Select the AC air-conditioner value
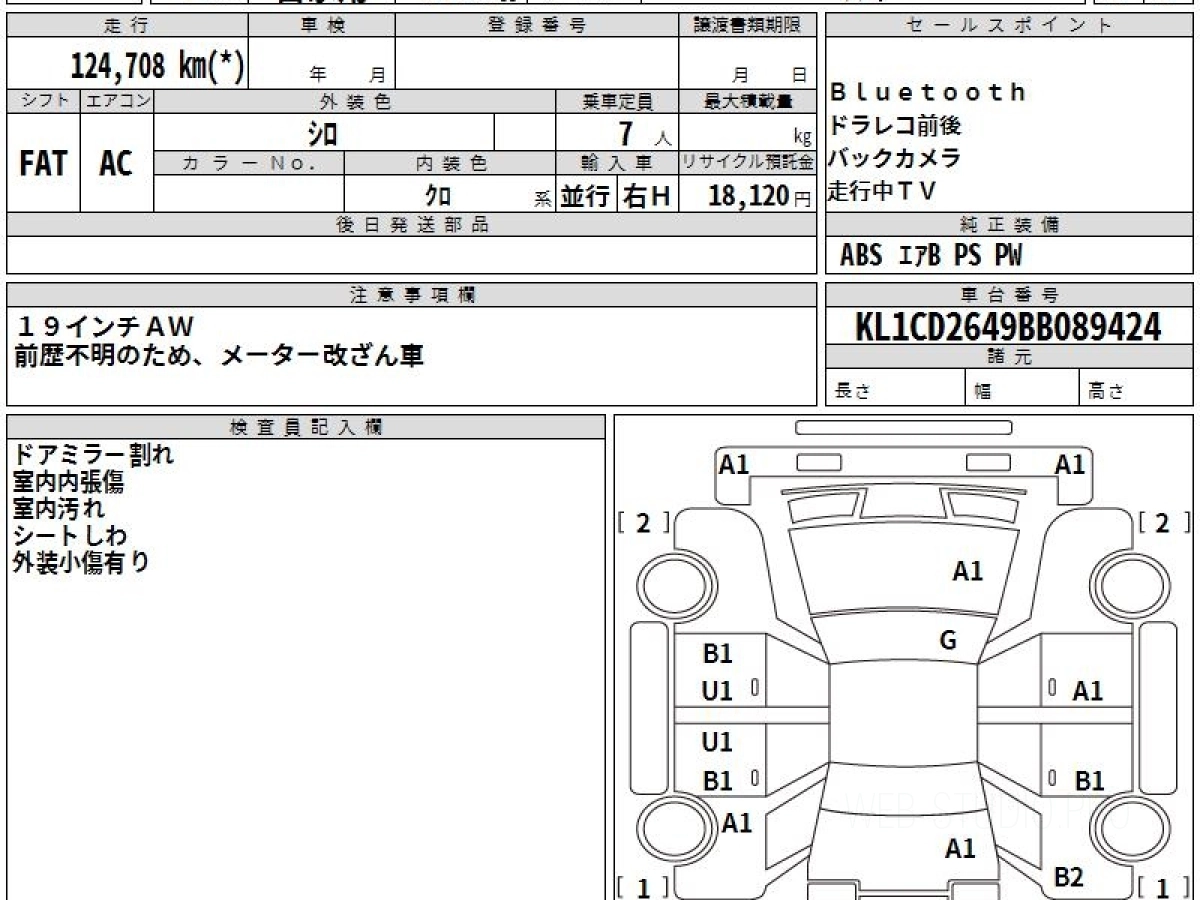Screen dimensions: 1200x900 (116, 164)
